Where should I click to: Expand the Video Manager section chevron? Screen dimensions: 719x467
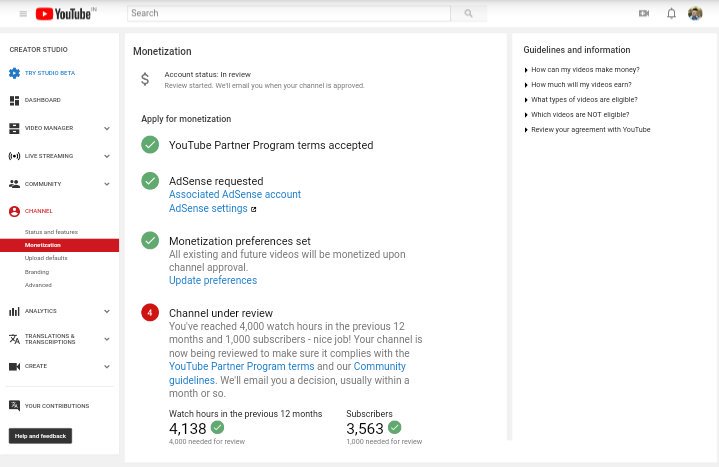[x=107, y=128]
